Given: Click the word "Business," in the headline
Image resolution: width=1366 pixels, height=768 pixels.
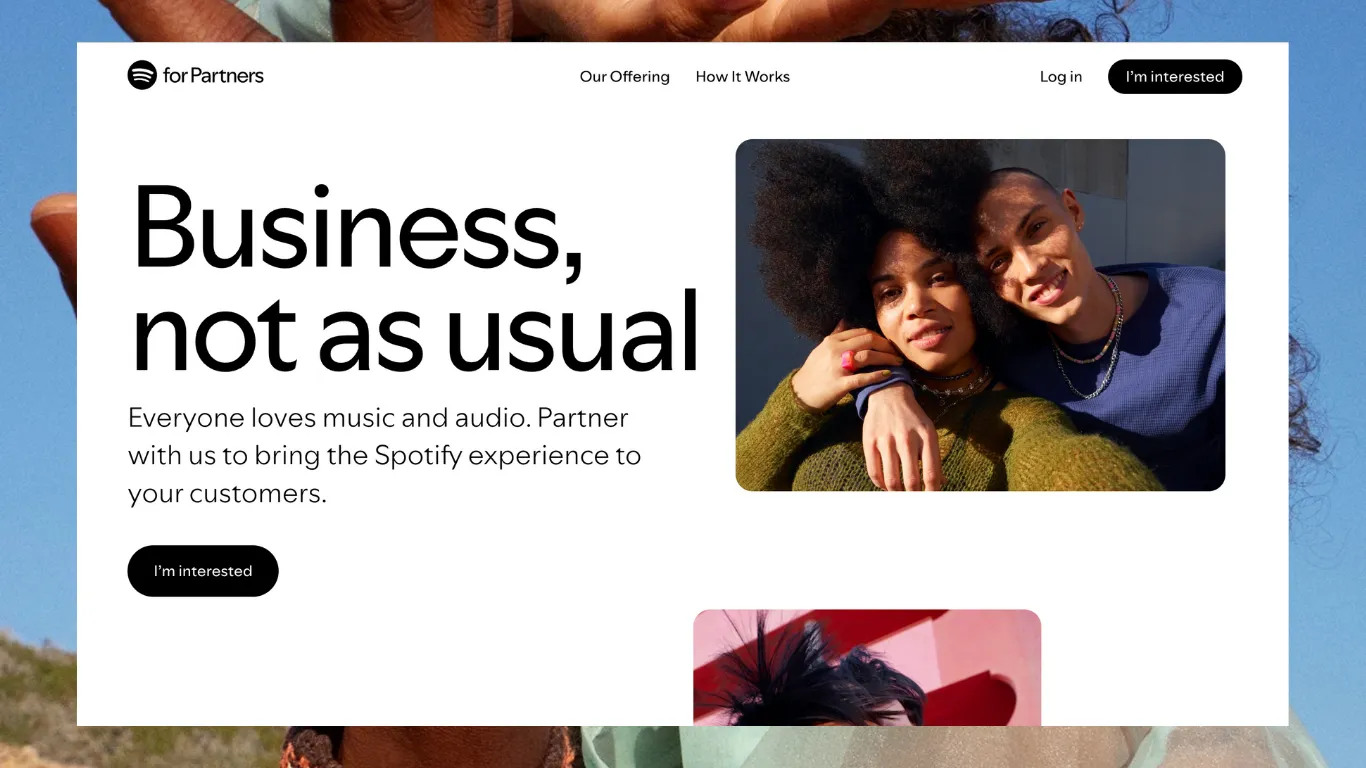Looking at the screenshot, I should [x=358, y=229].
